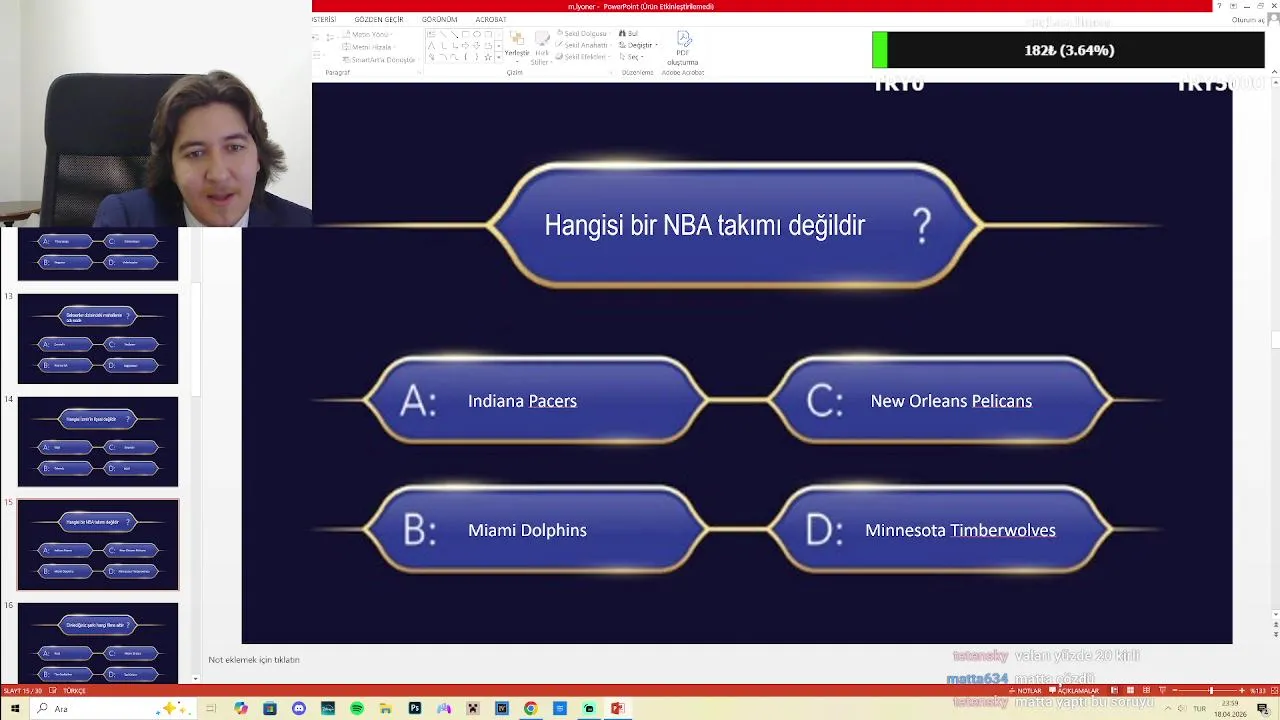1280x720 pixels.
Task: Open the Şekil Dolgusu dropdown
Action: 585,33
